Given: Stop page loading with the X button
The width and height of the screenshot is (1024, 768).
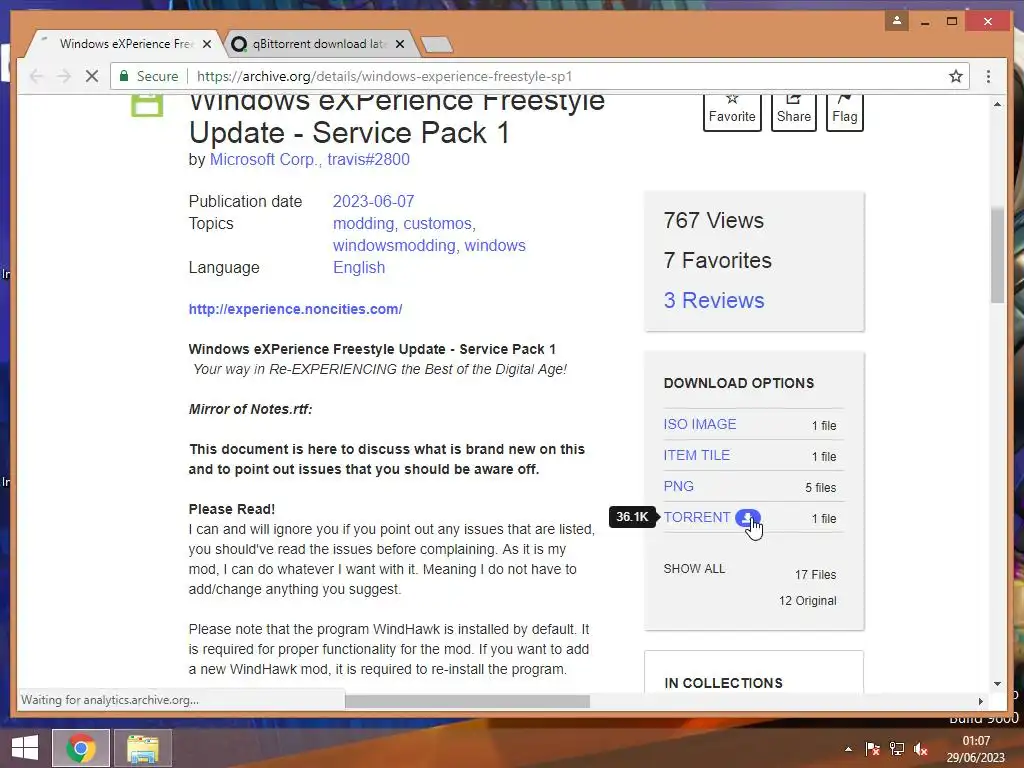Looking at the screenshot, I should [x=92, y=76].
